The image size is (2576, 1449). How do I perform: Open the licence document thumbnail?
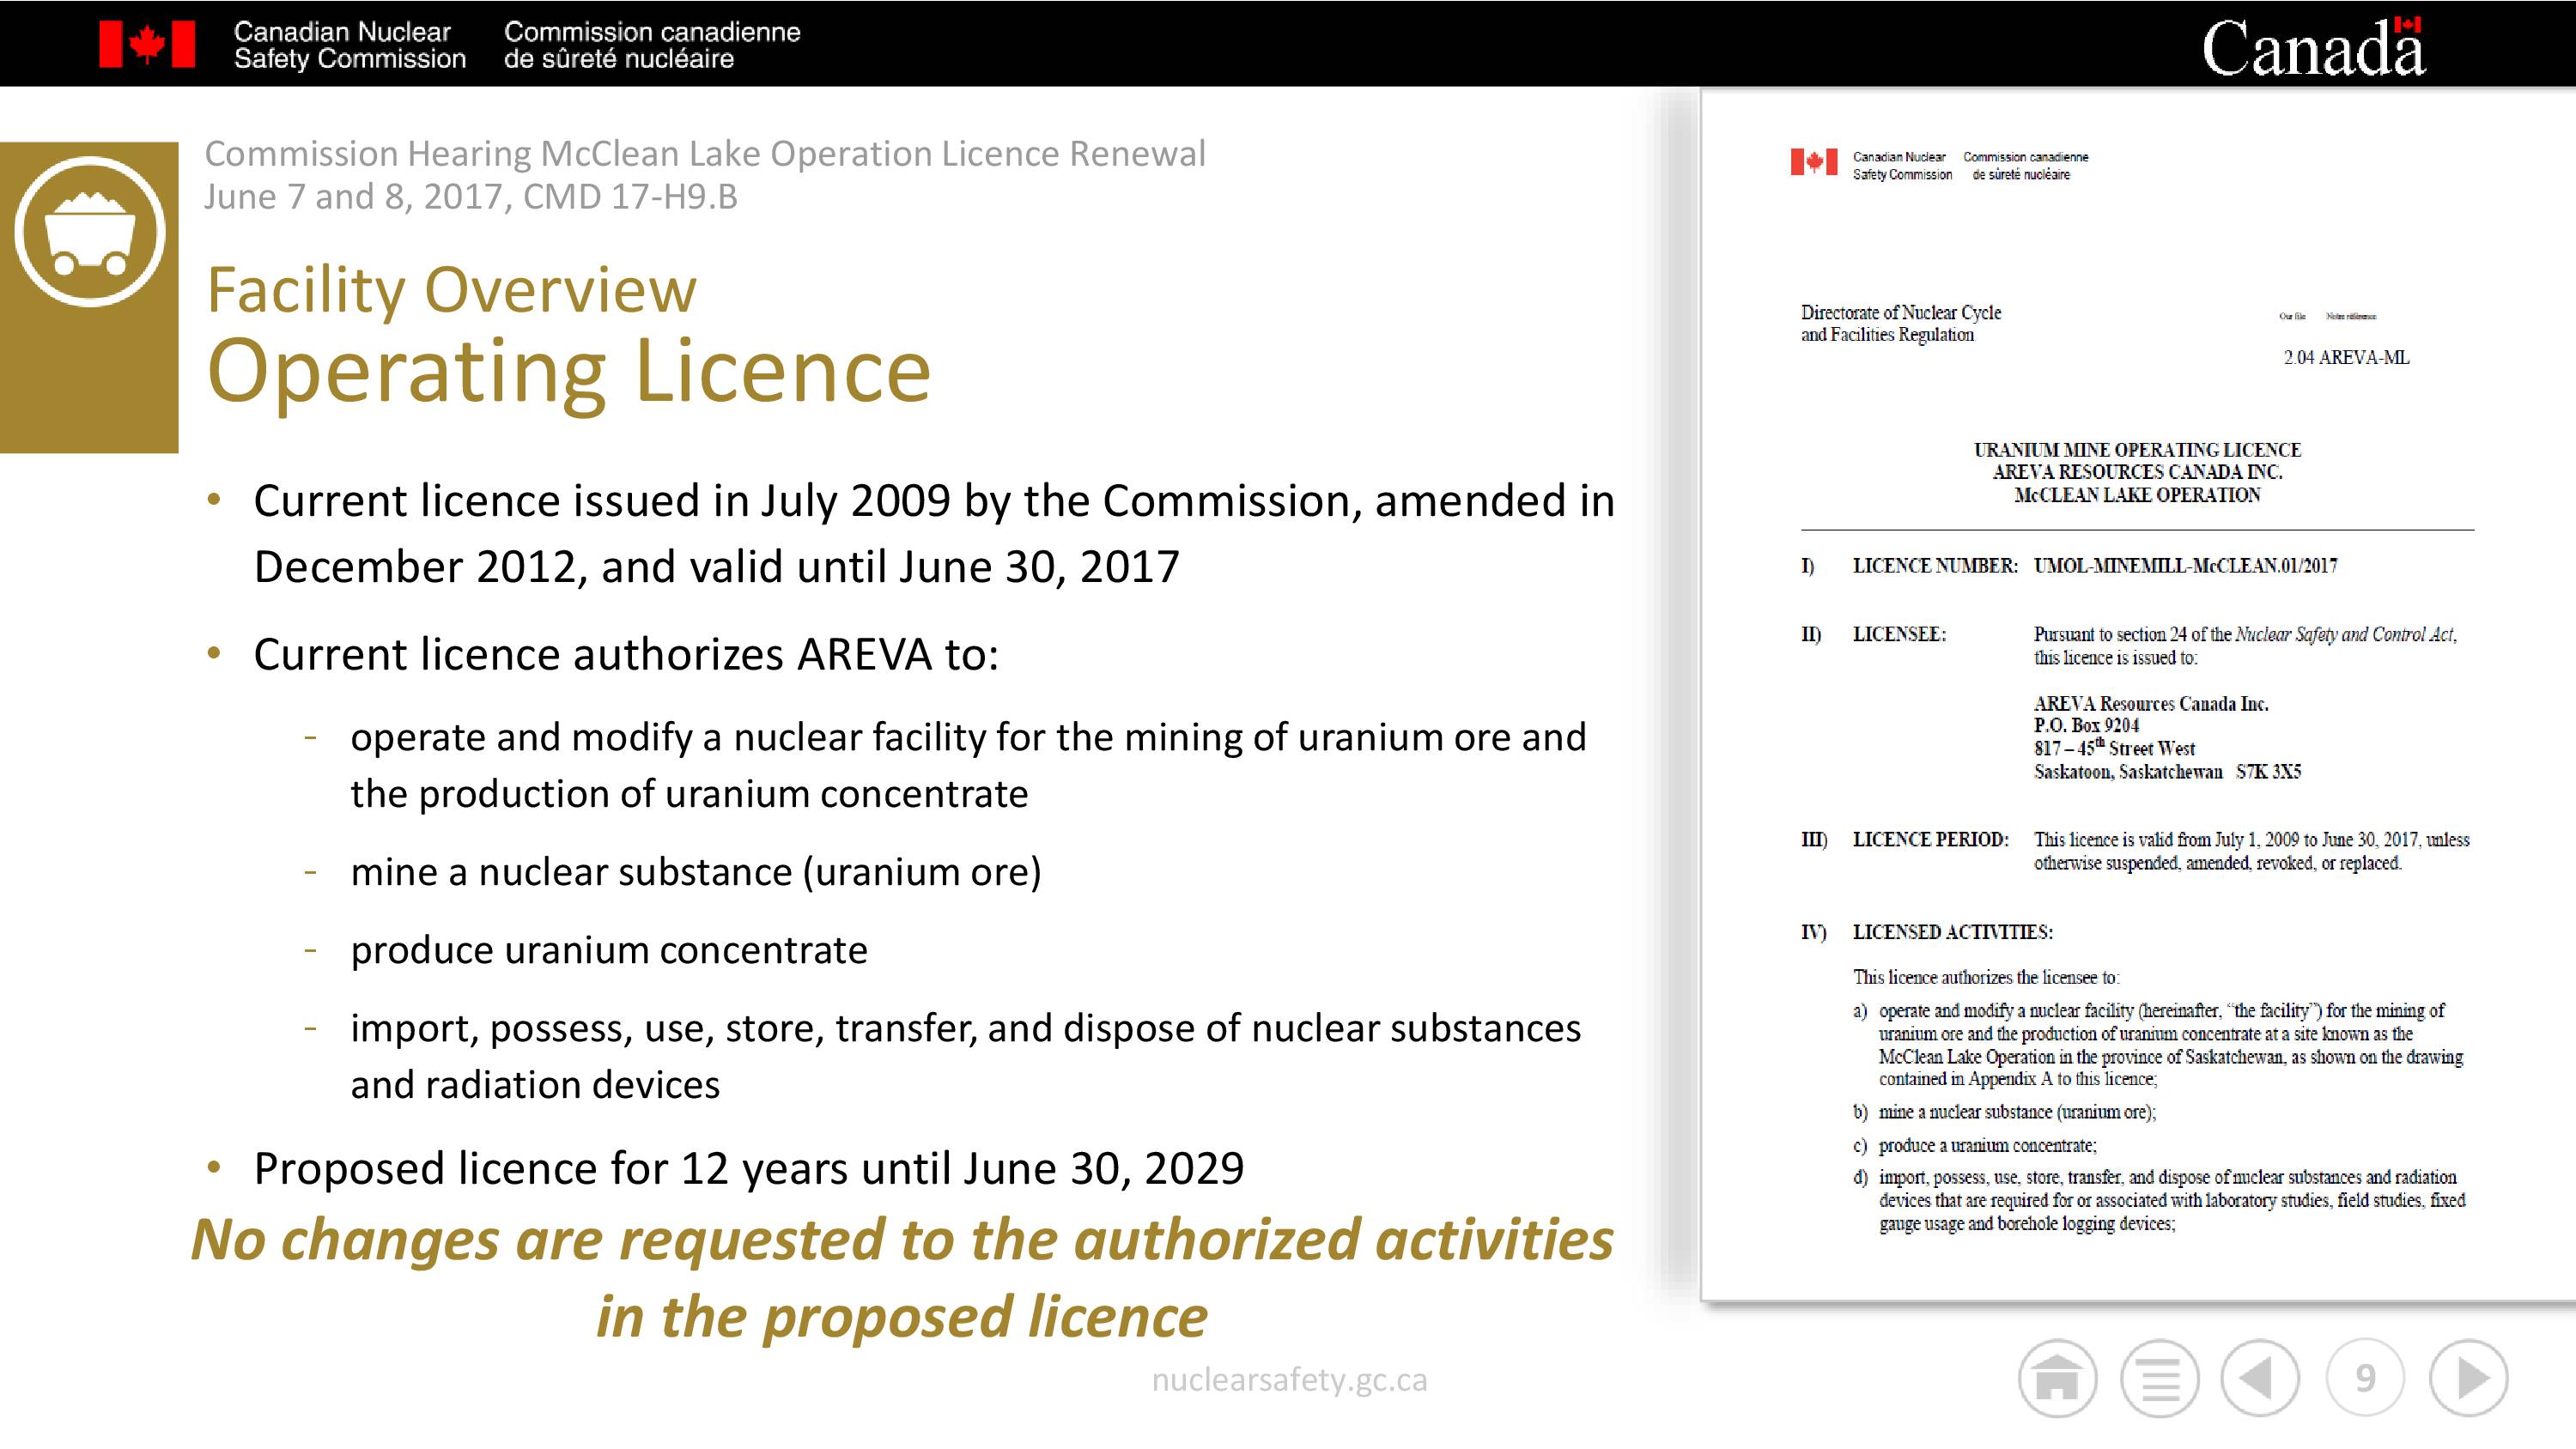[x=2138, y=694]
